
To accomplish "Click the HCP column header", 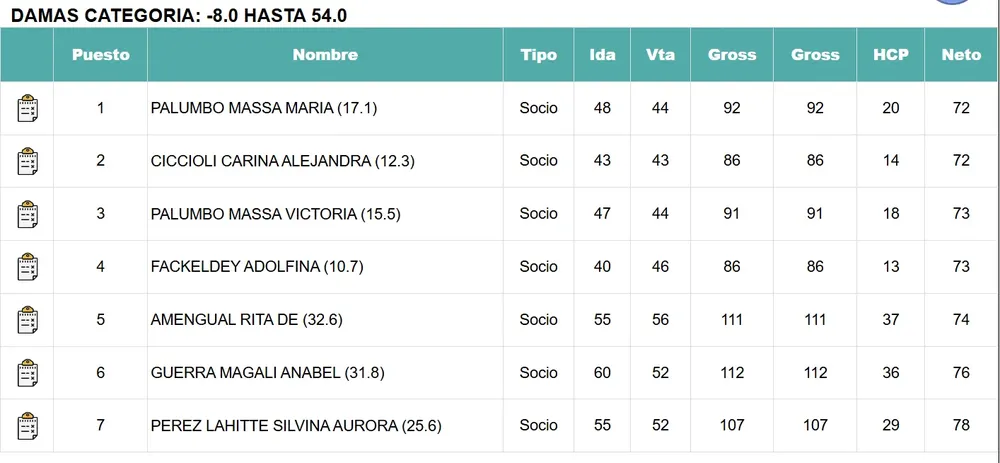I will (x=890, y=55).
